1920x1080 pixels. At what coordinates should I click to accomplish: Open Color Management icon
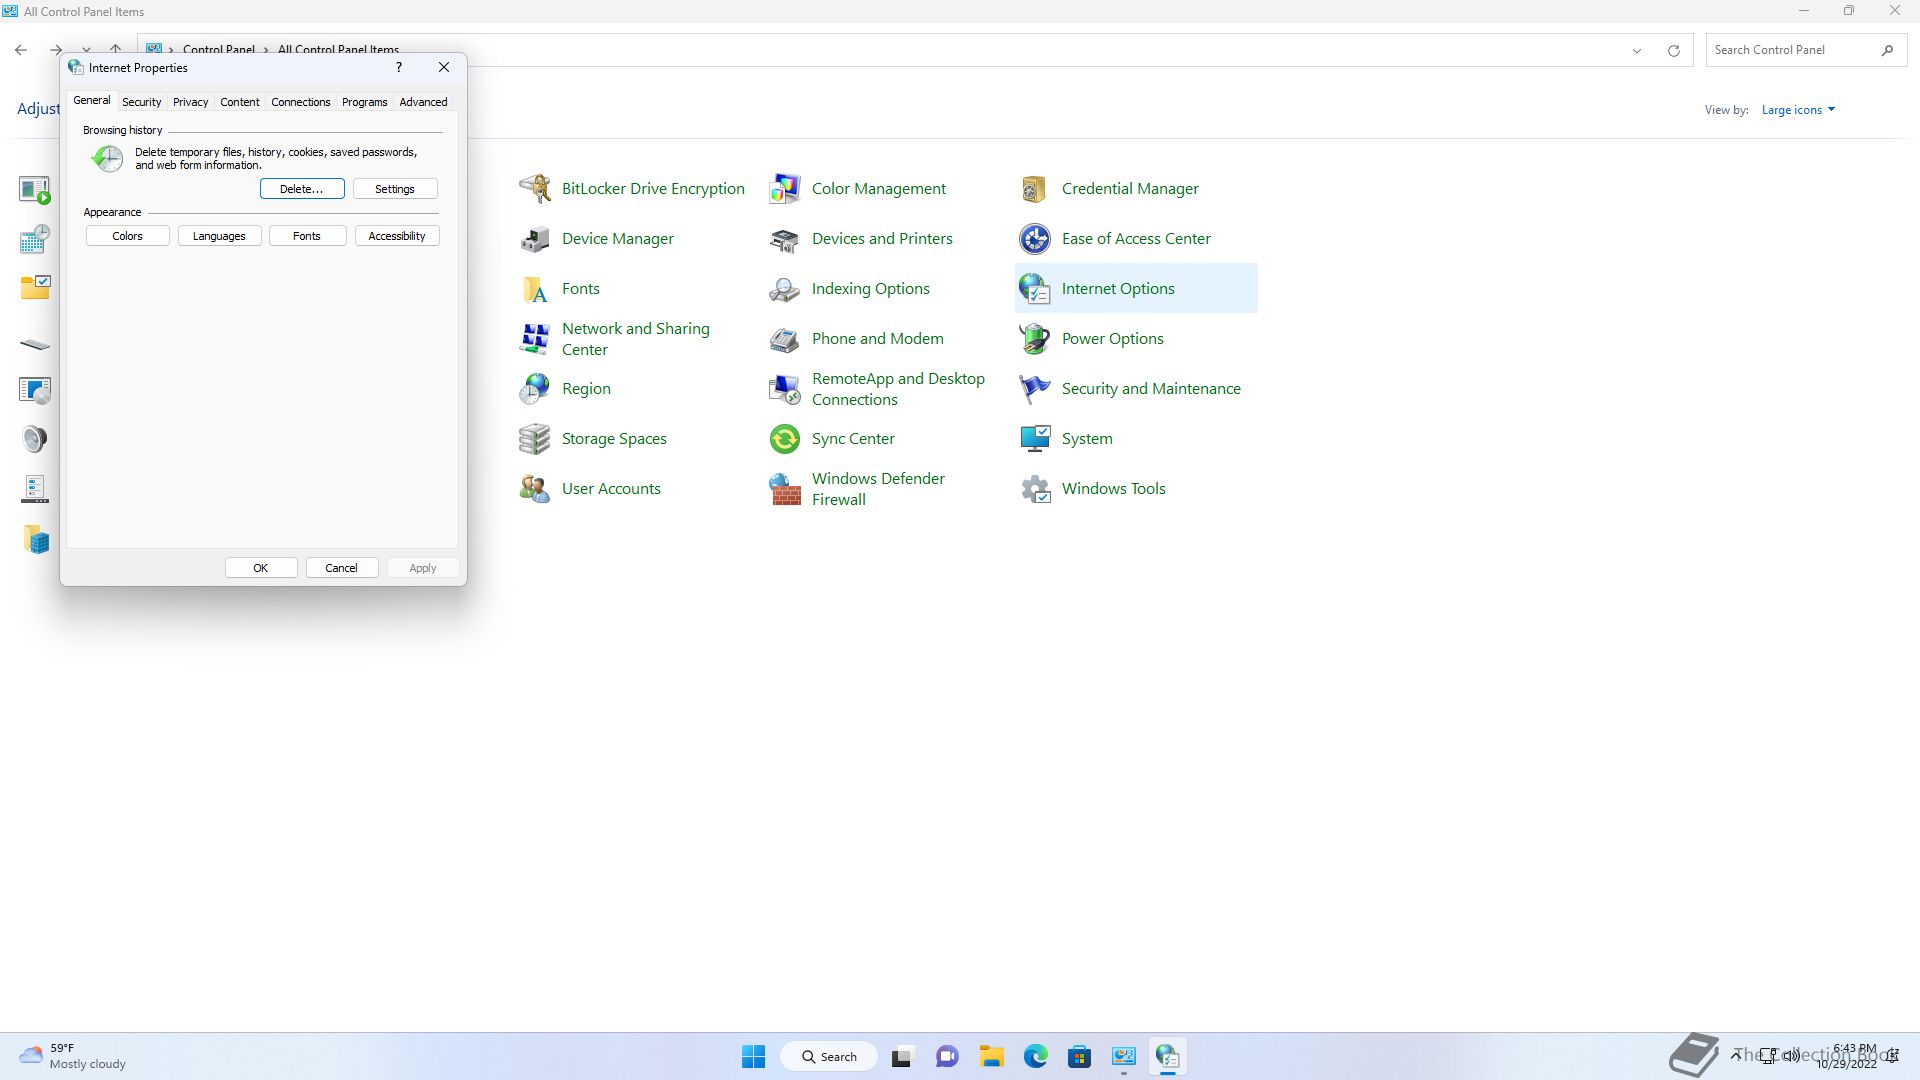click(x=785, y=188)
